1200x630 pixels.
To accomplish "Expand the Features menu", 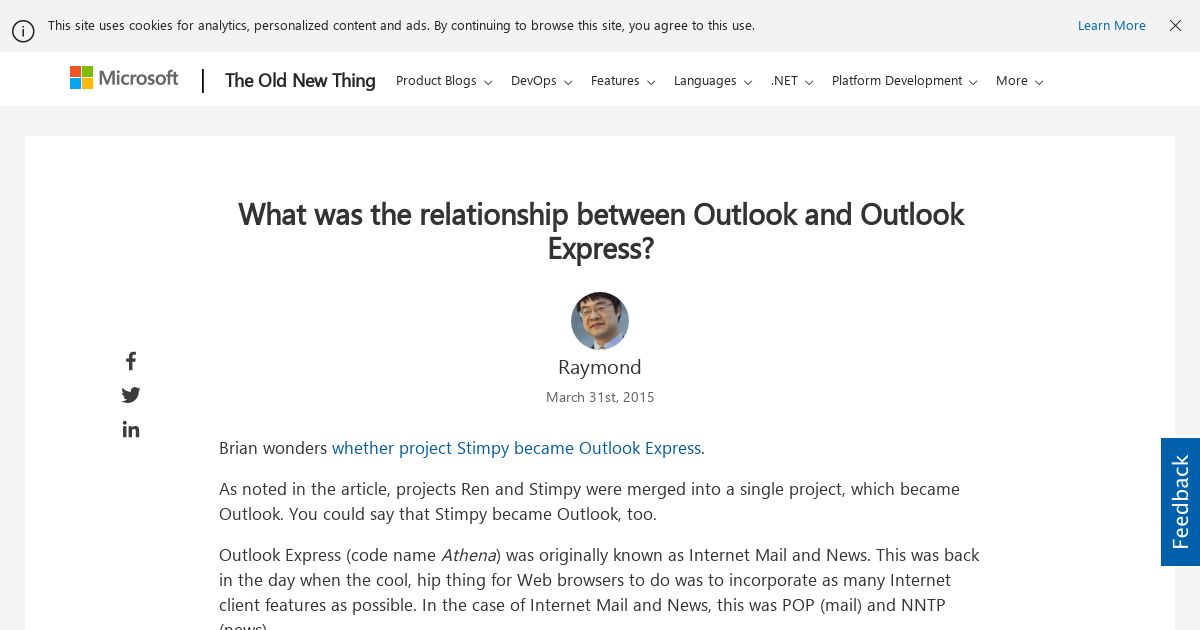I will [x=623, y=81].
